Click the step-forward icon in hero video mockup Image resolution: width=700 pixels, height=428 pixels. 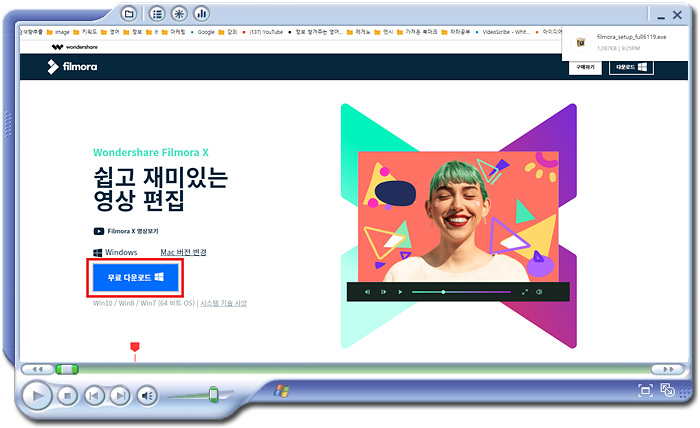click(x=383, y=292)
